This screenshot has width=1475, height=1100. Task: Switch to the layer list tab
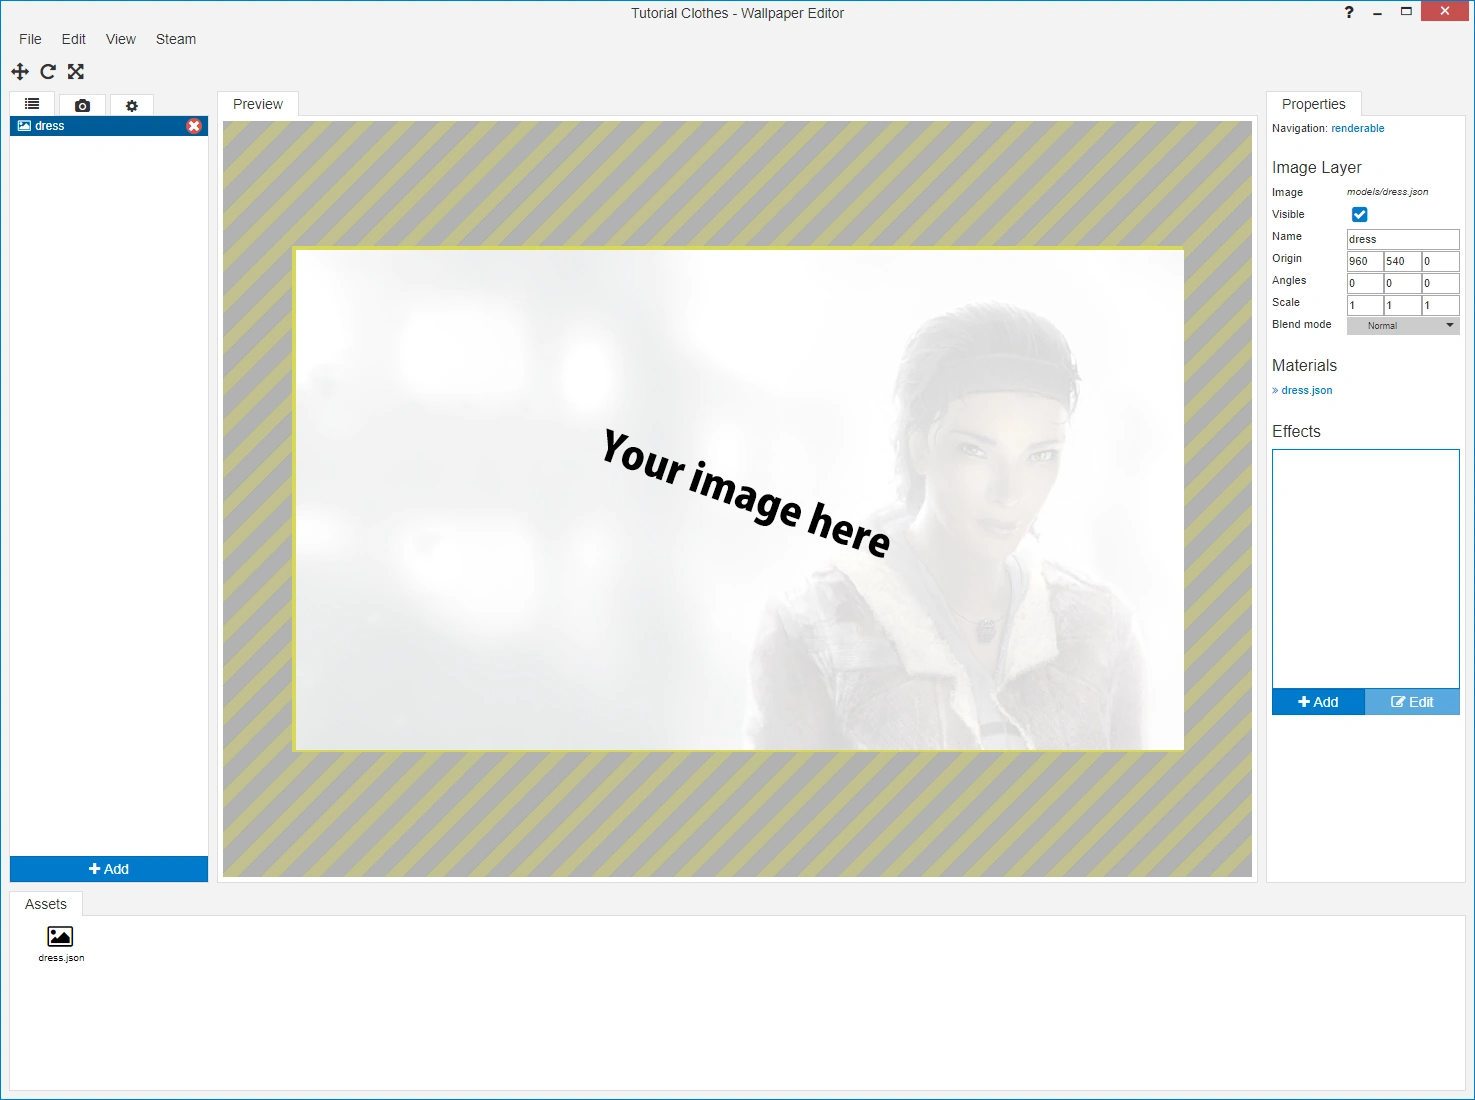pyautogui.click(x=32, y=104)
